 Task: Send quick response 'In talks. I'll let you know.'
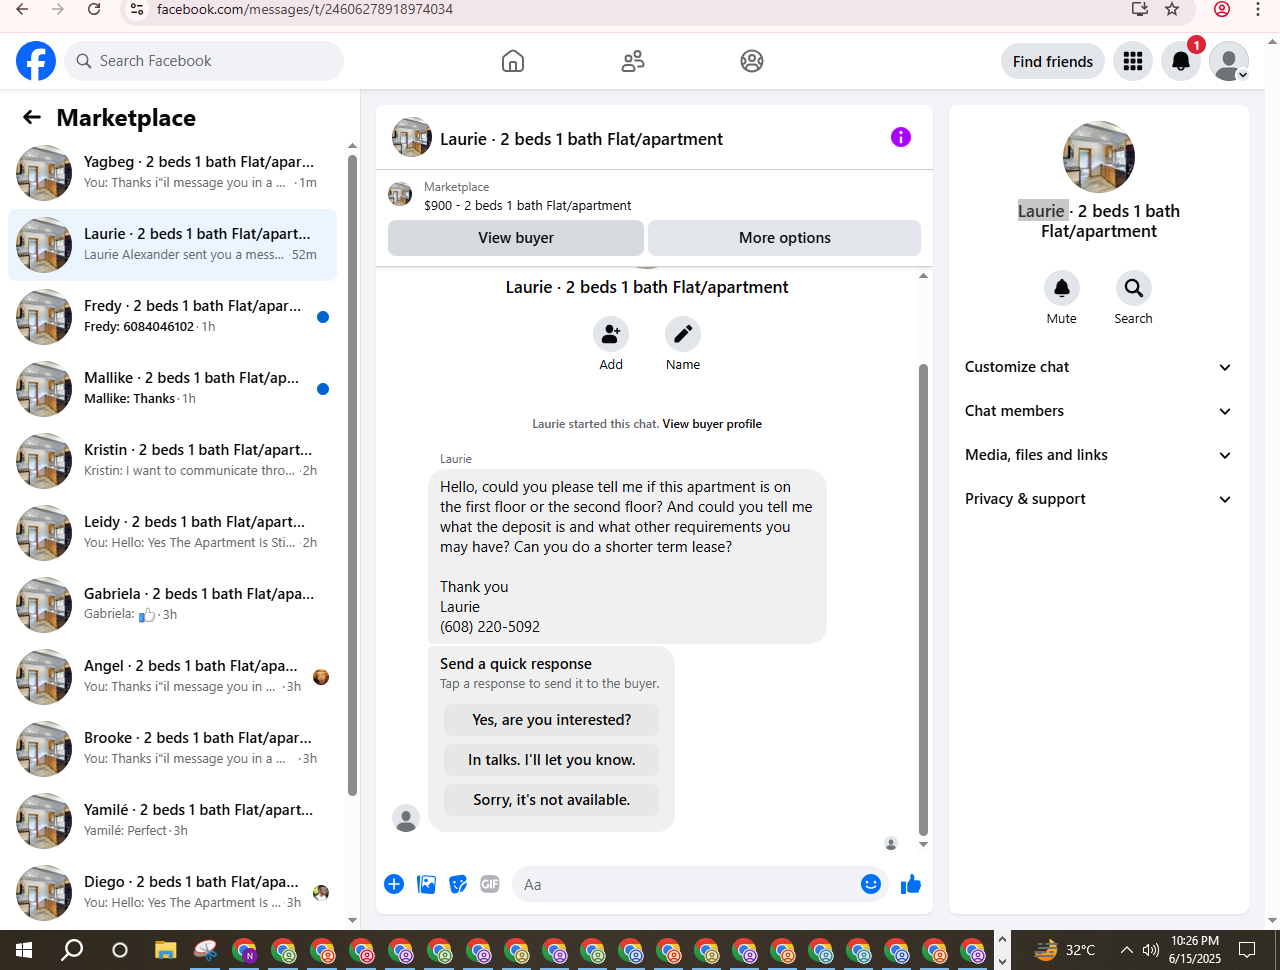(x=552, y=760)
